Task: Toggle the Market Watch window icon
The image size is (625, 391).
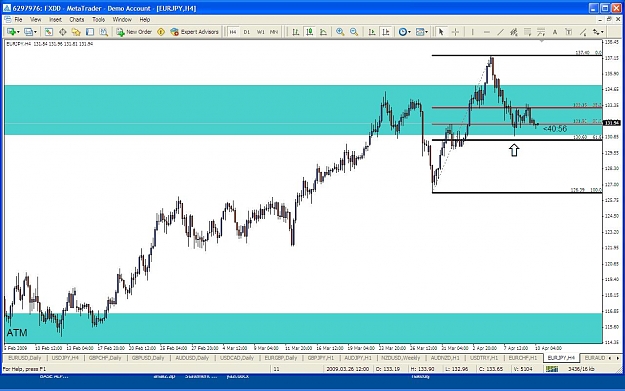Action: [49, 32]
